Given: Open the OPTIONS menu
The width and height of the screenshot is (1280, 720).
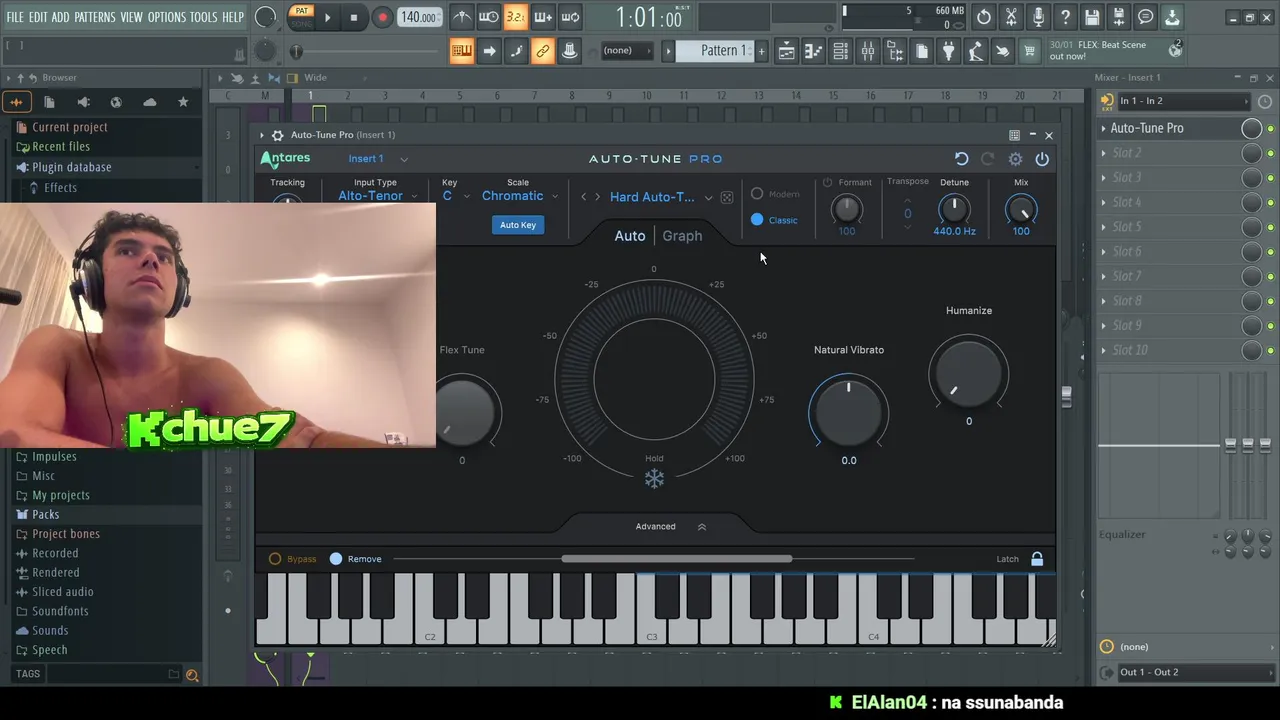Looking at the screenshot, I should point(167,17).
